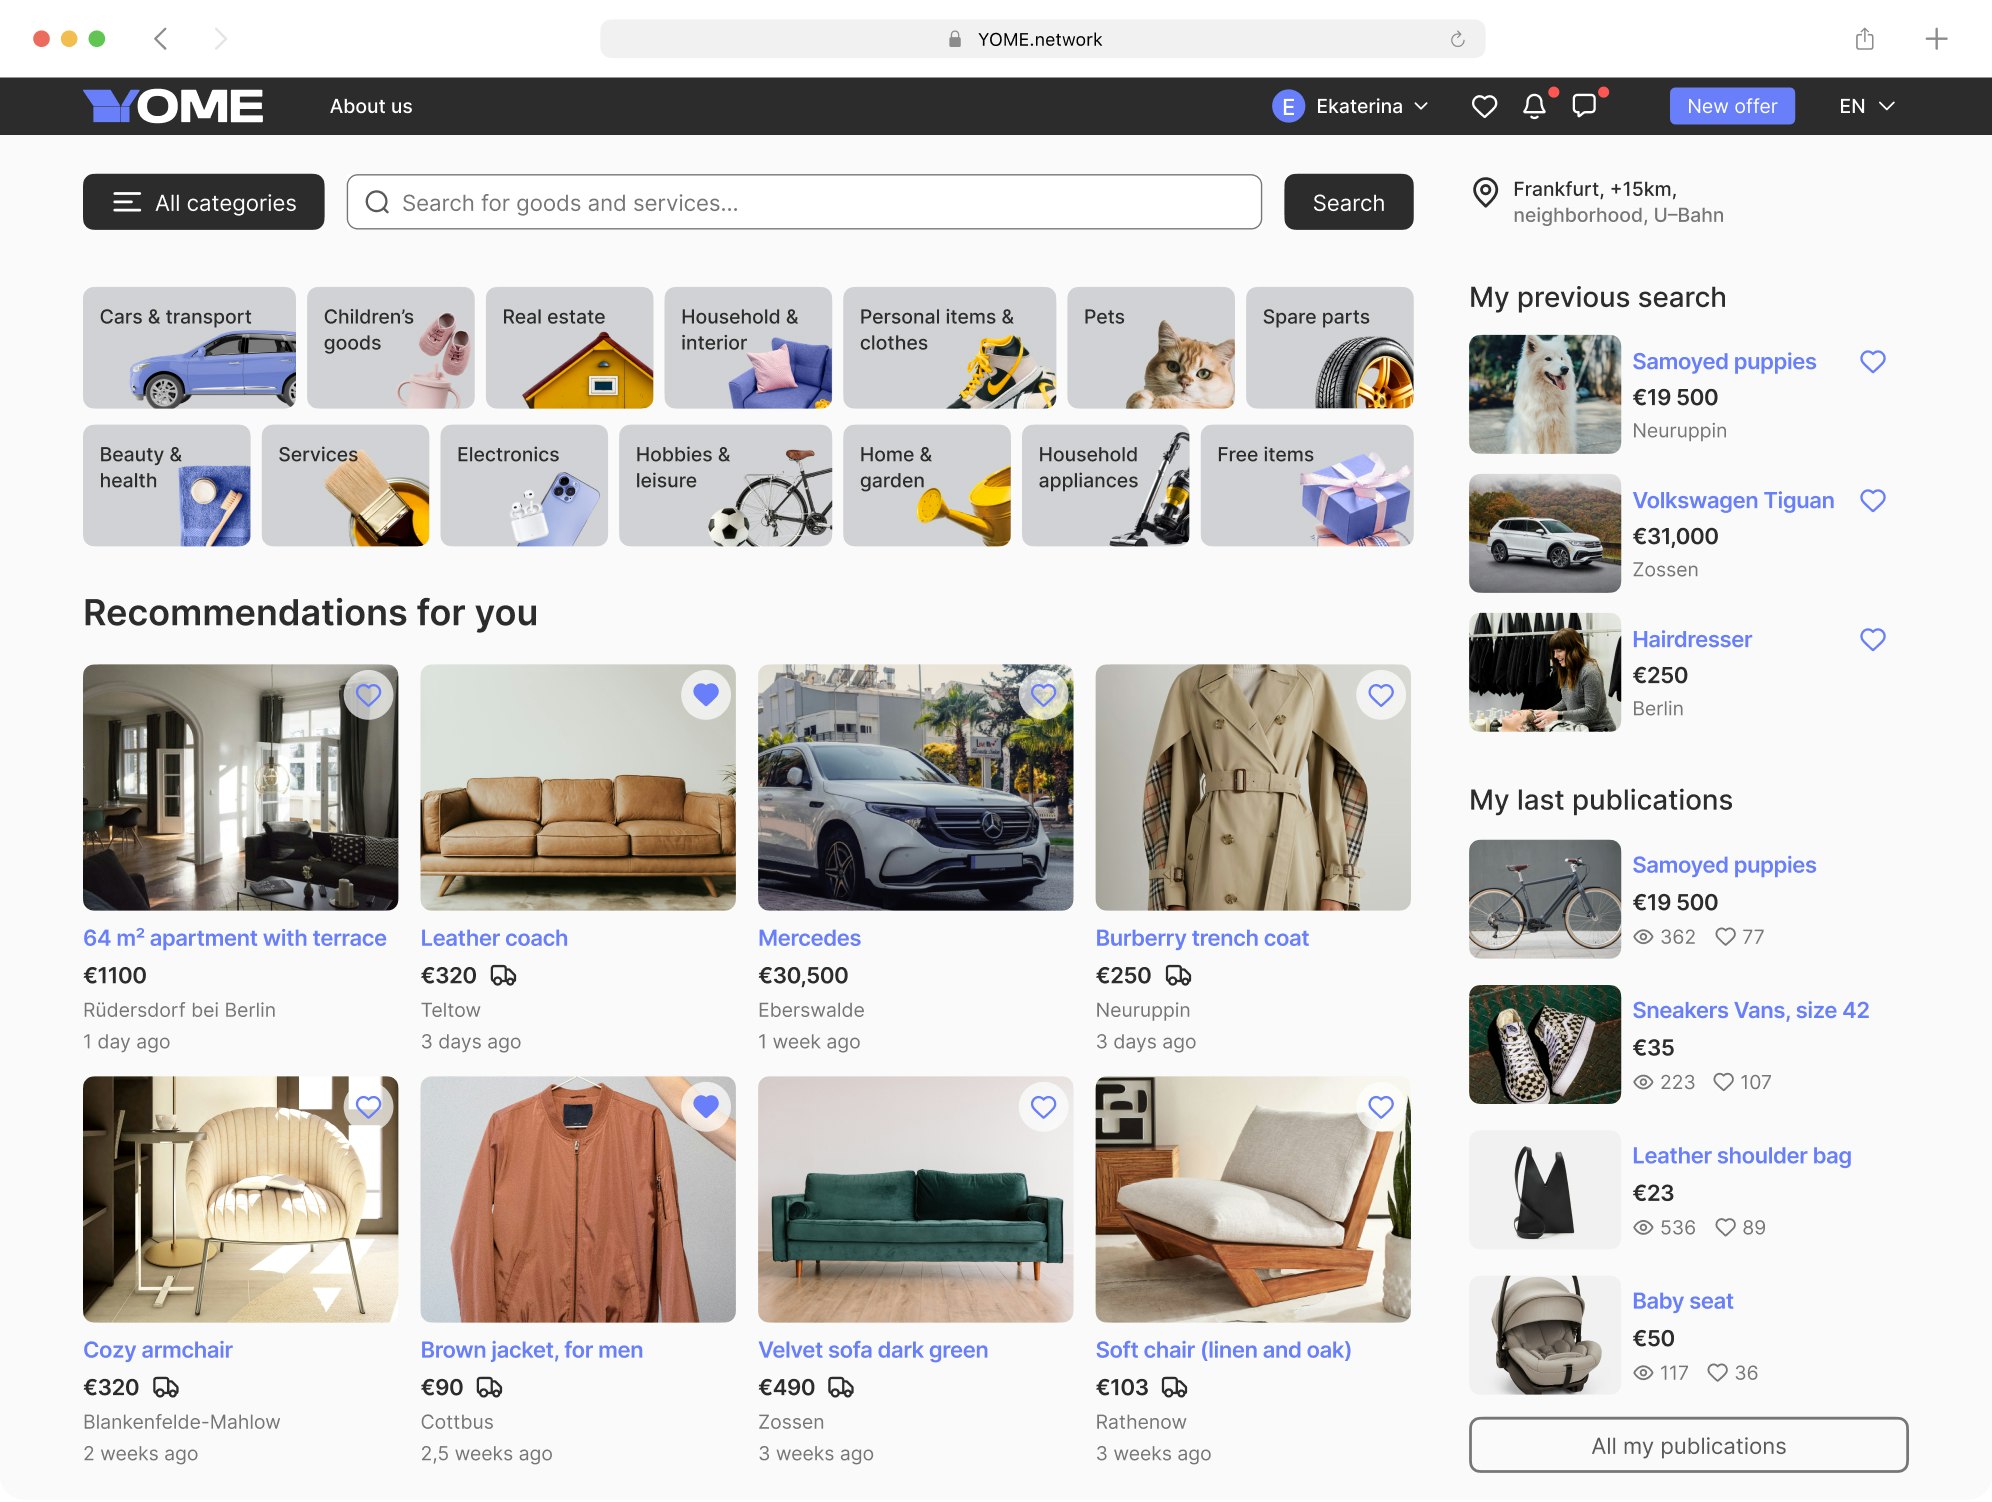Open the Mercedes listing photo

(915, 787)
